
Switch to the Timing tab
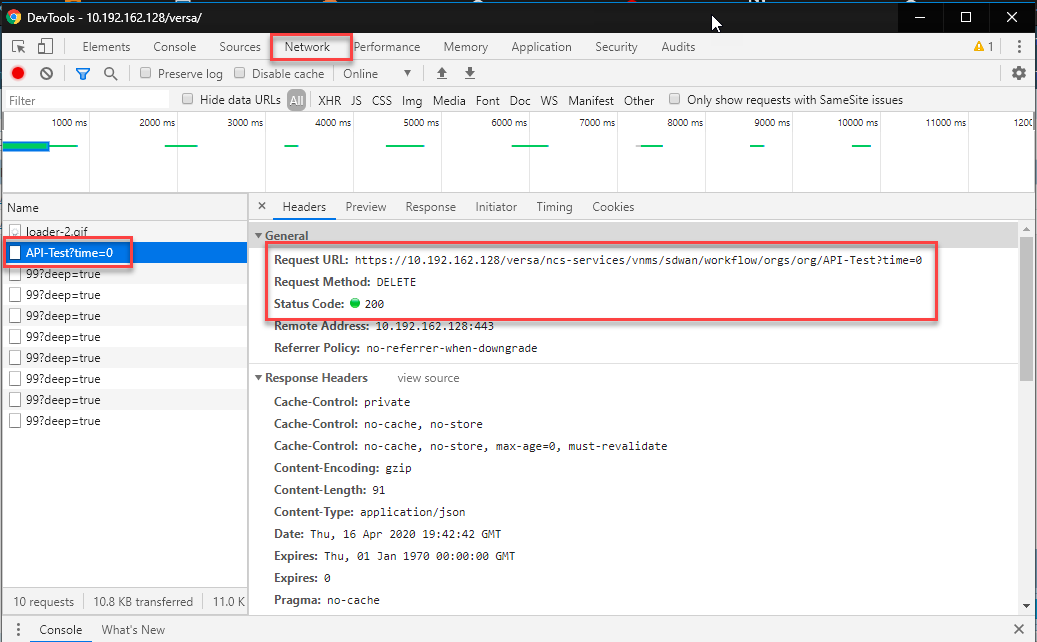click(554, 207)
